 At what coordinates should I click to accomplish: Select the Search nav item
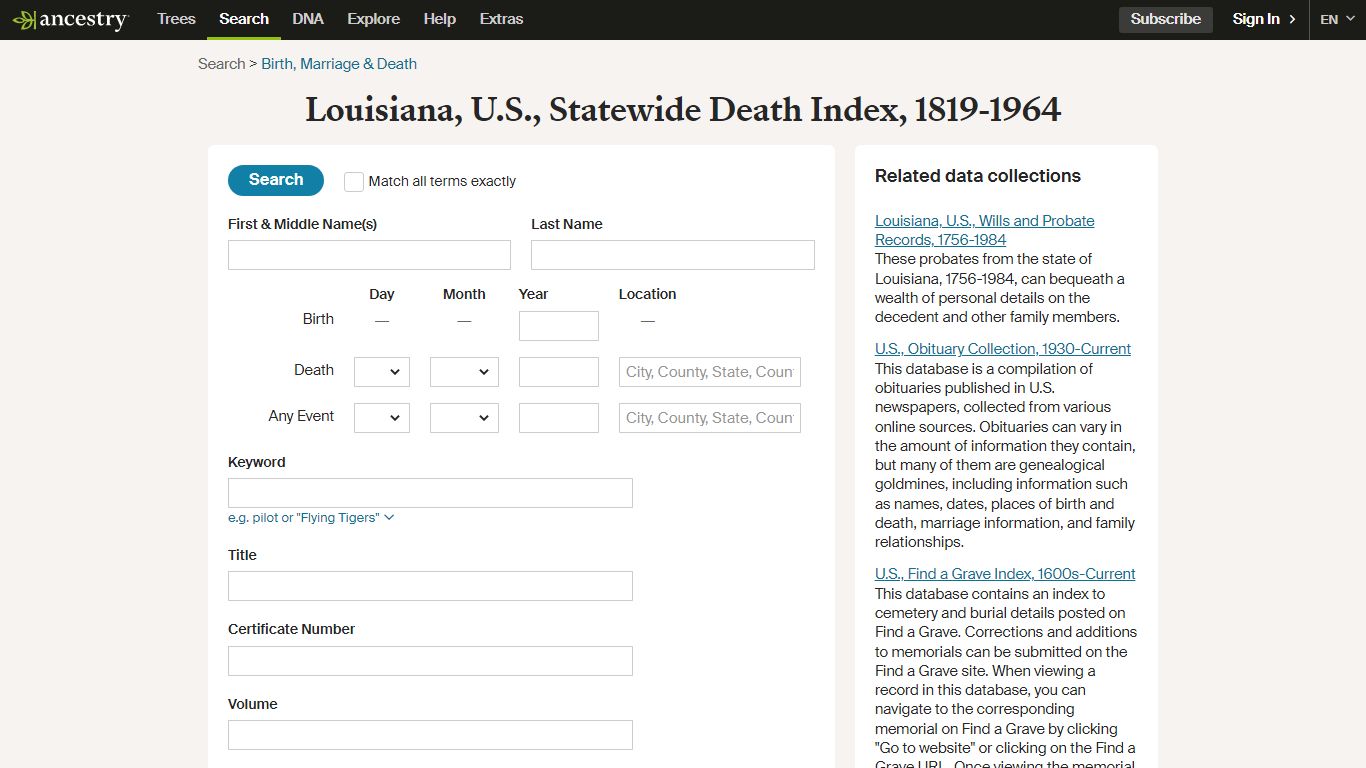coord(244,19)
